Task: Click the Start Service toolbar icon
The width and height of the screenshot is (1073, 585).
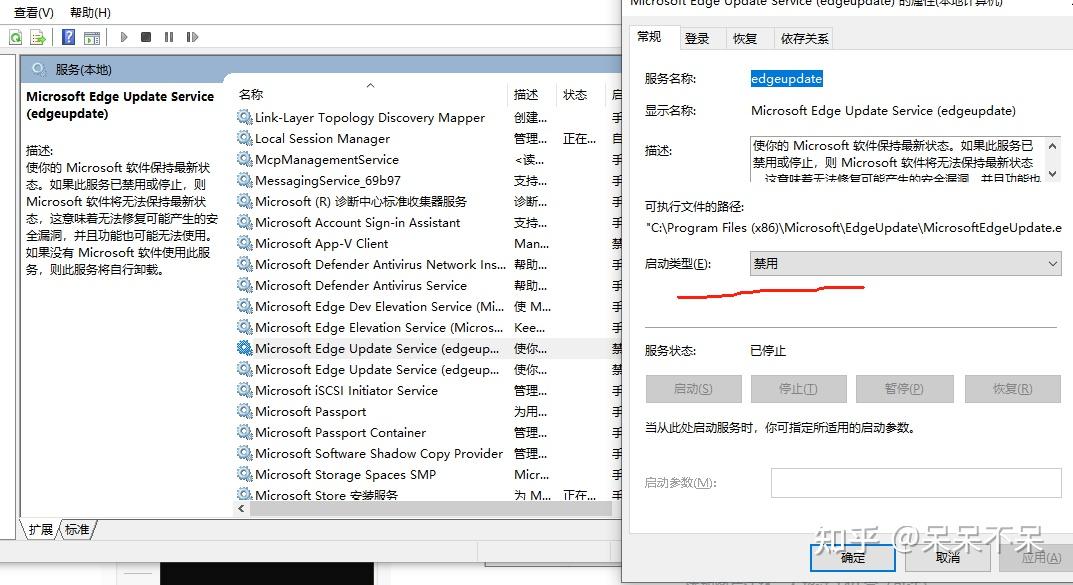Action: click(123, 37)
